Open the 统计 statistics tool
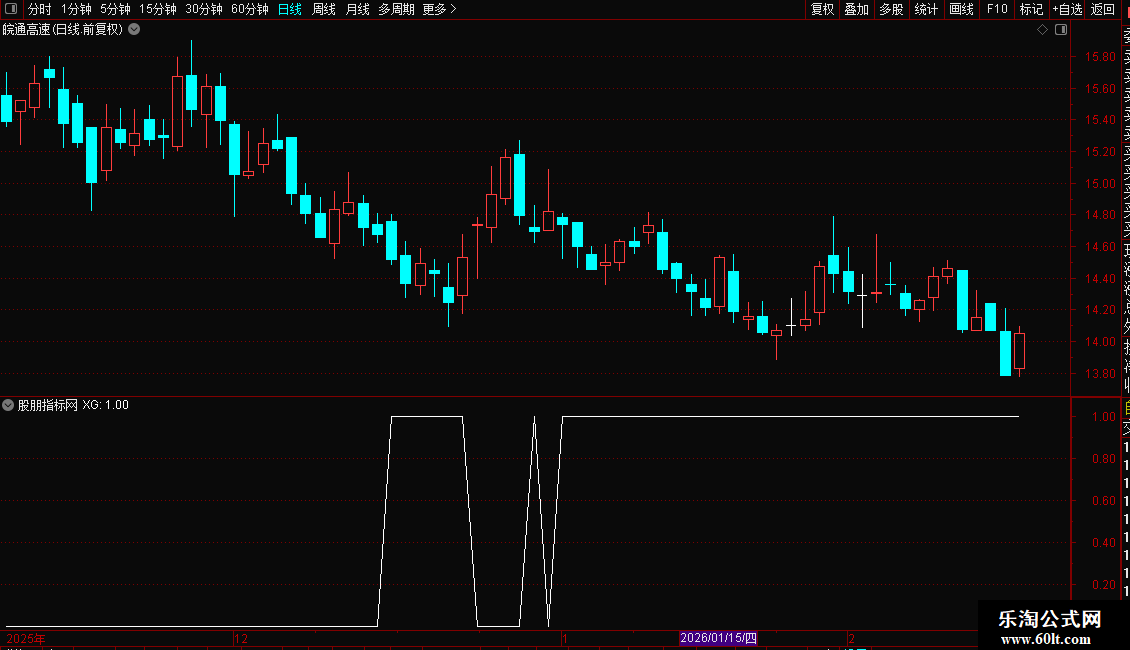The width and height of the screenshot is (1130, 650). point(926,9)
